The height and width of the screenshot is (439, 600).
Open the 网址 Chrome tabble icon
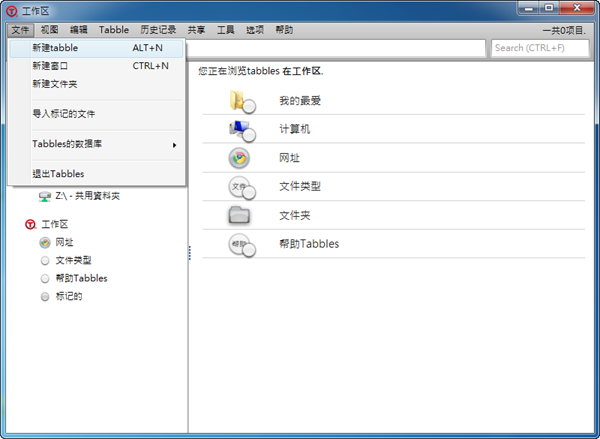(240, 158)
